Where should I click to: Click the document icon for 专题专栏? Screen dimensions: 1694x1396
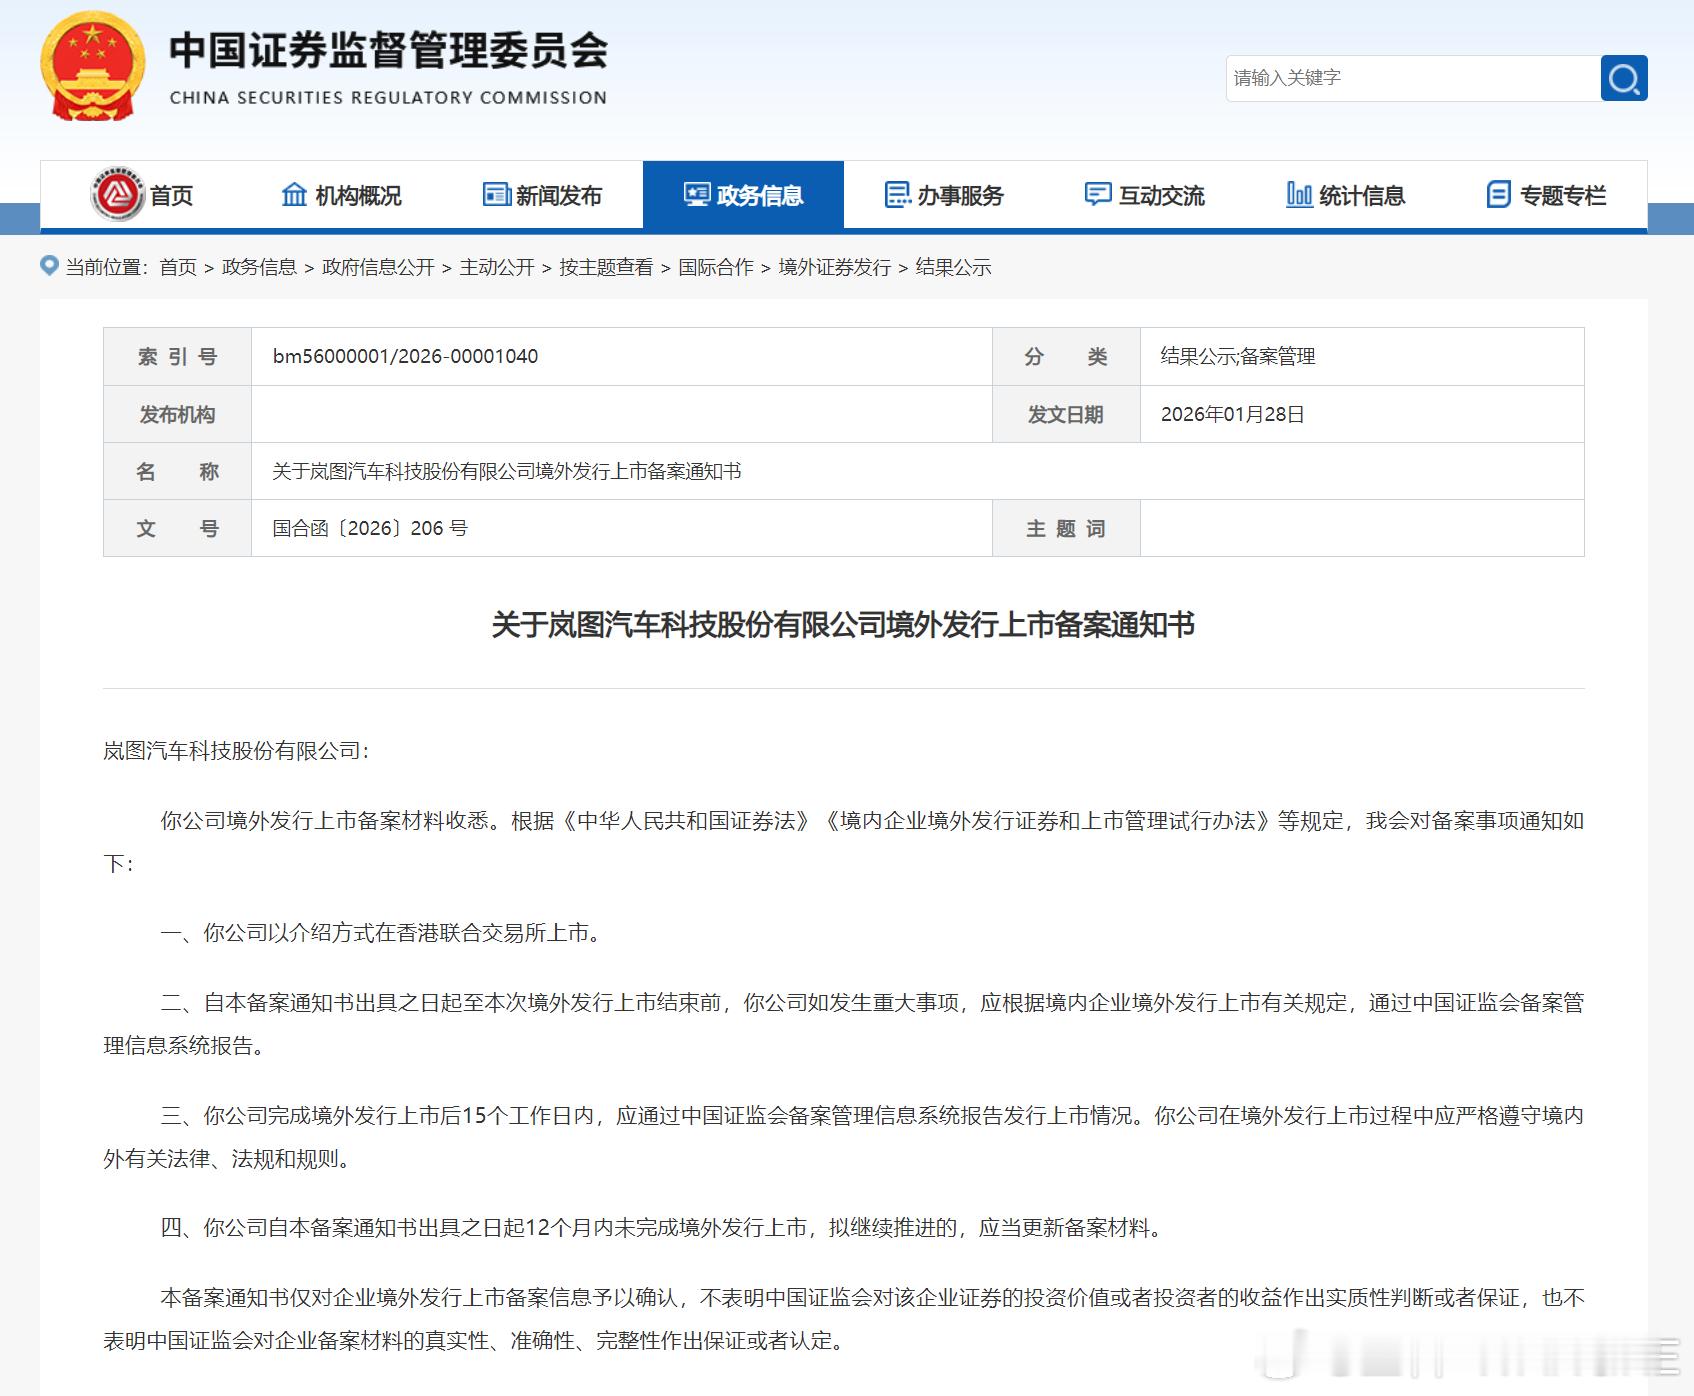[1499, 194]
